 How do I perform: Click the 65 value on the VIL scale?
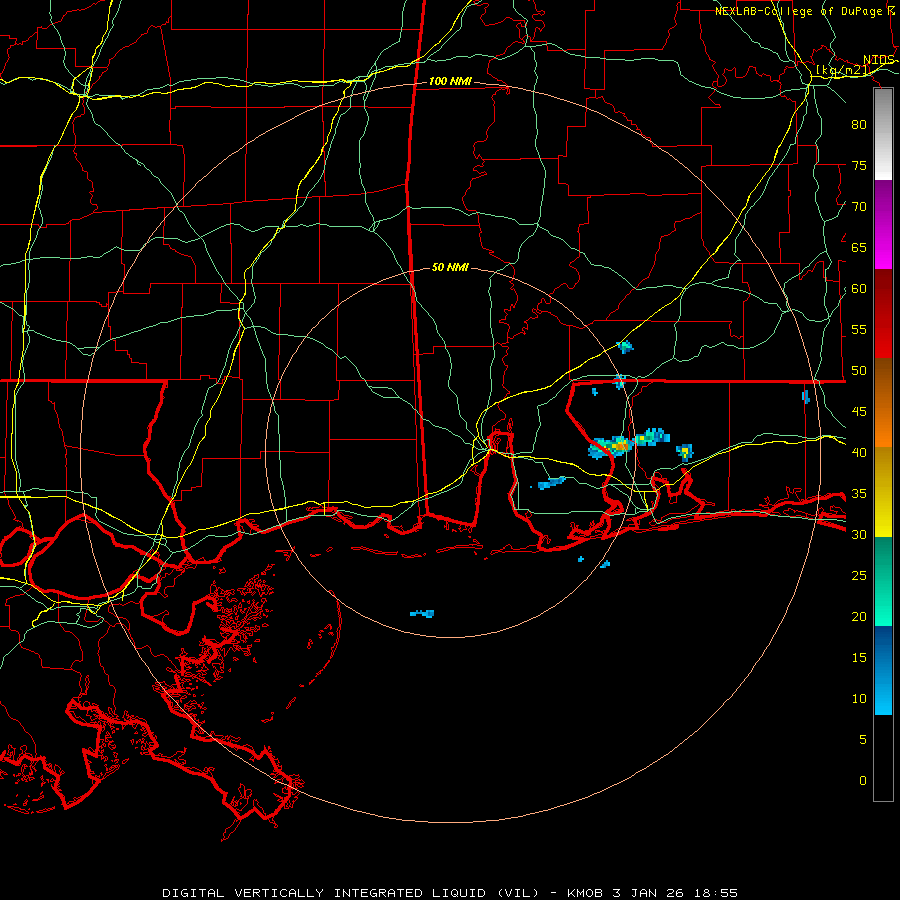pyautogui.click(x=859, y=248)
